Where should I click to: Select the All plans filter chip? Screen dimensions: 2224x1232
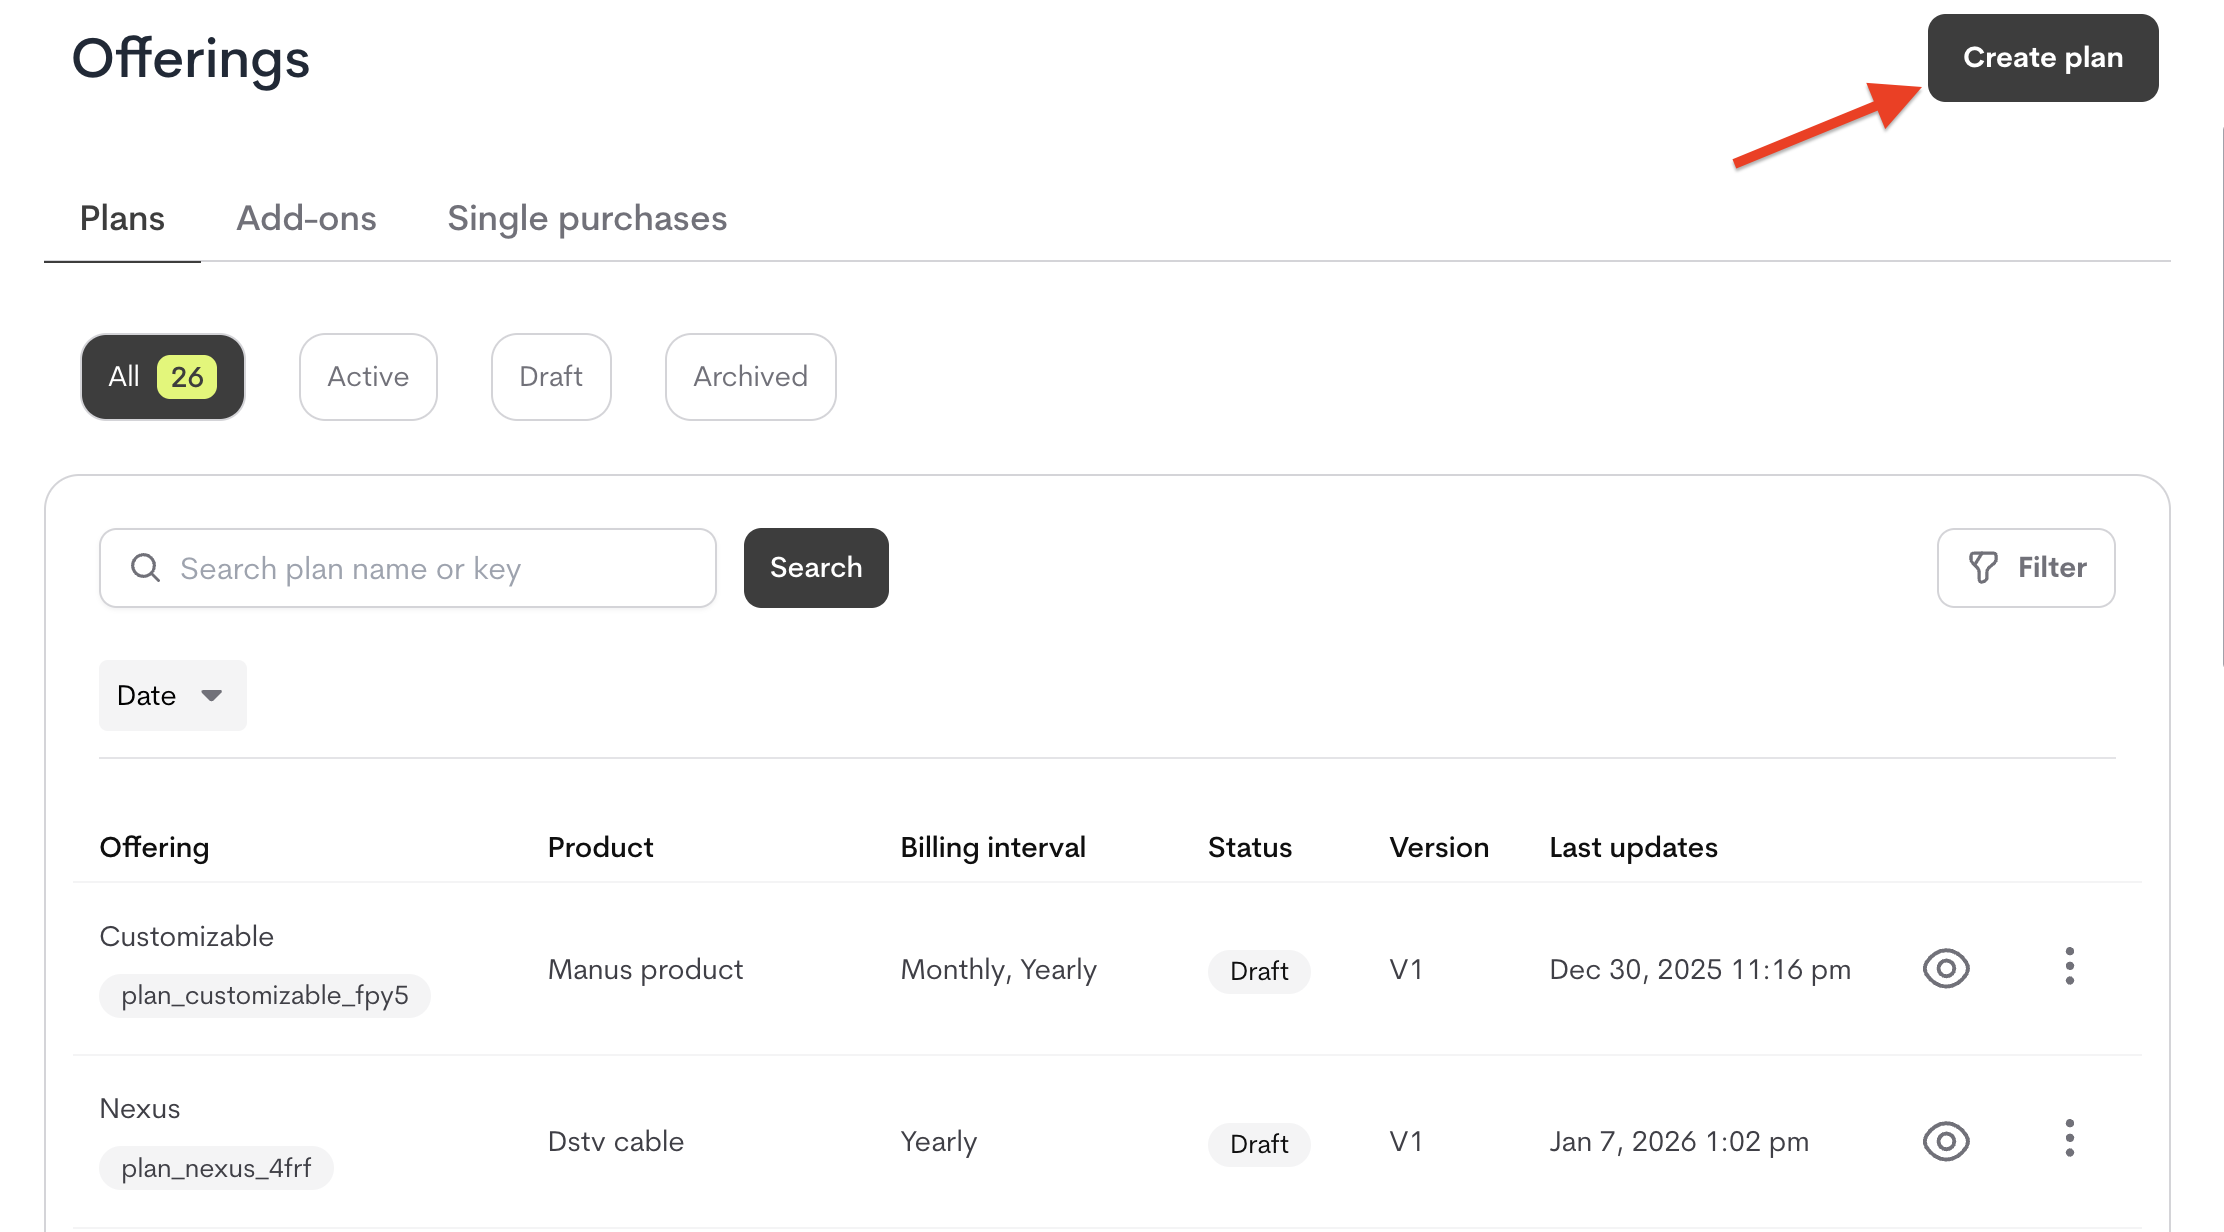point(162,377)
